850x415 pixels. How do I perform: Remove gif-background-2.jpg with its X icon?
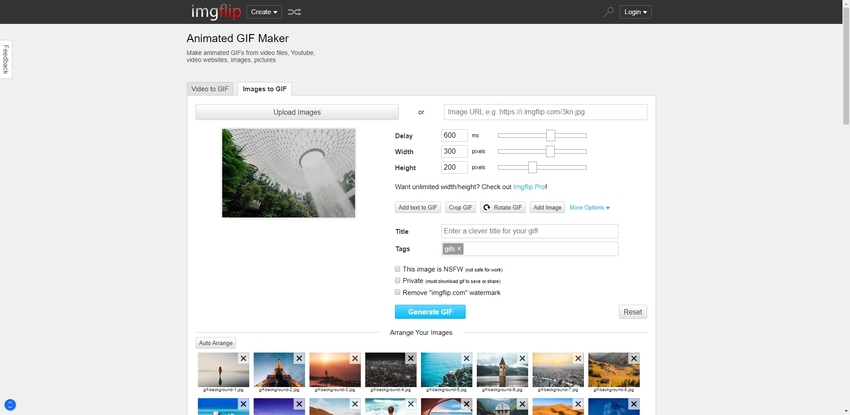299,358
